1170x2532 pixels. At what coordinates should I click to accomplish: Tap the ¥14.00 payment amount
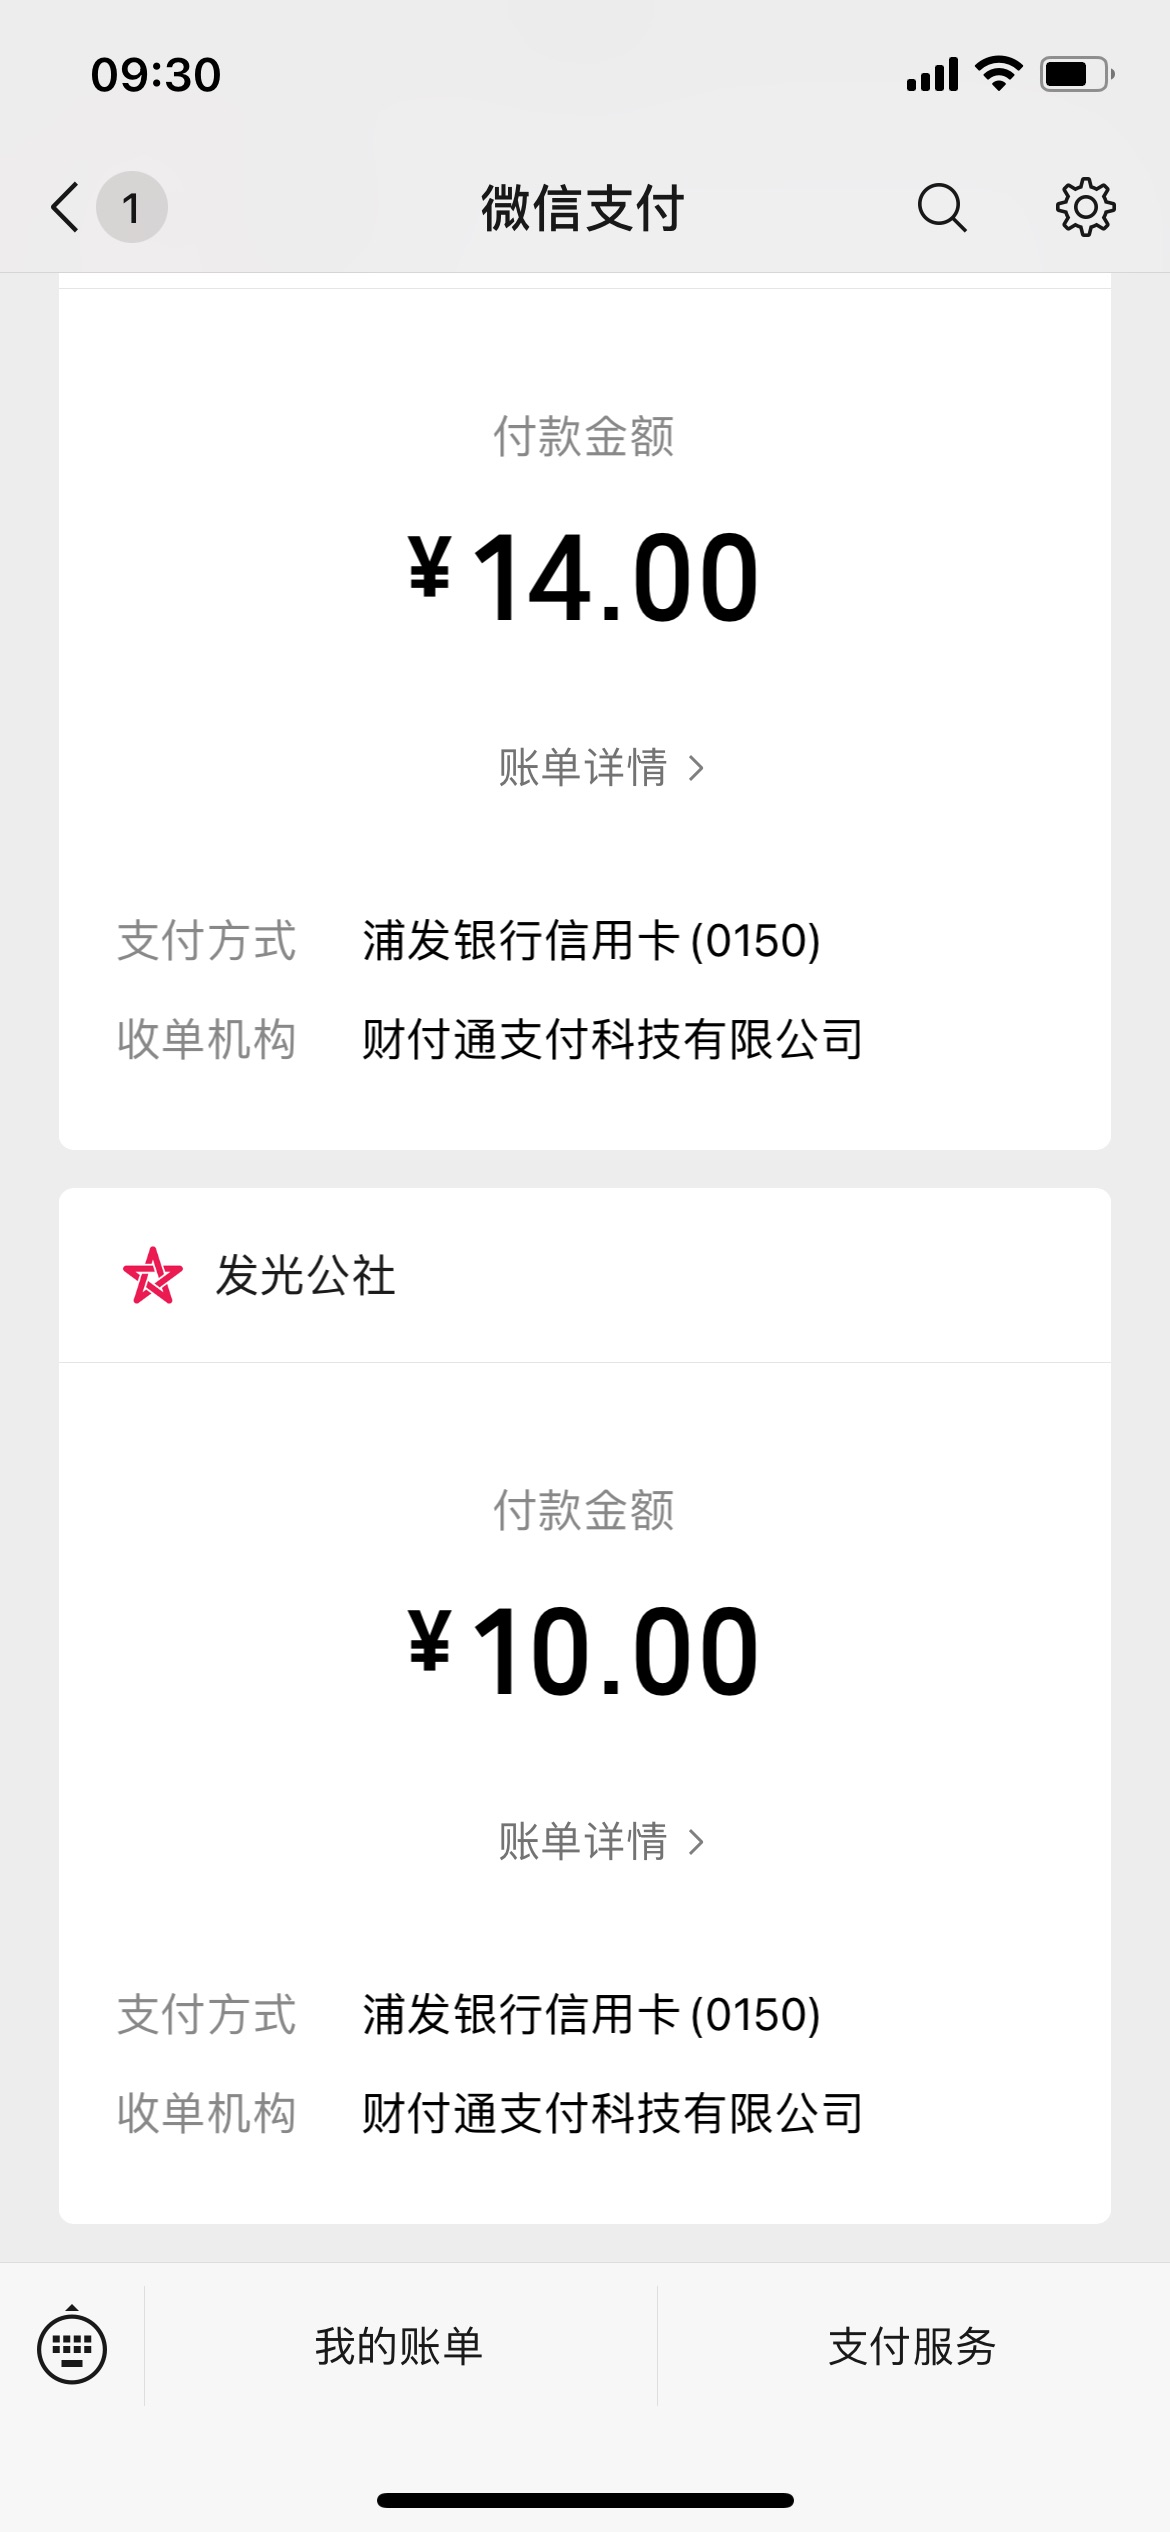(x=584, y=577)
